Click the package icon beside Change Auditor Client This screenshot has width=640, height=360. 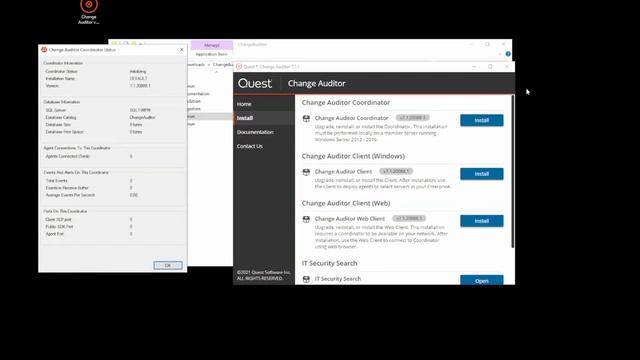(306, 172)
